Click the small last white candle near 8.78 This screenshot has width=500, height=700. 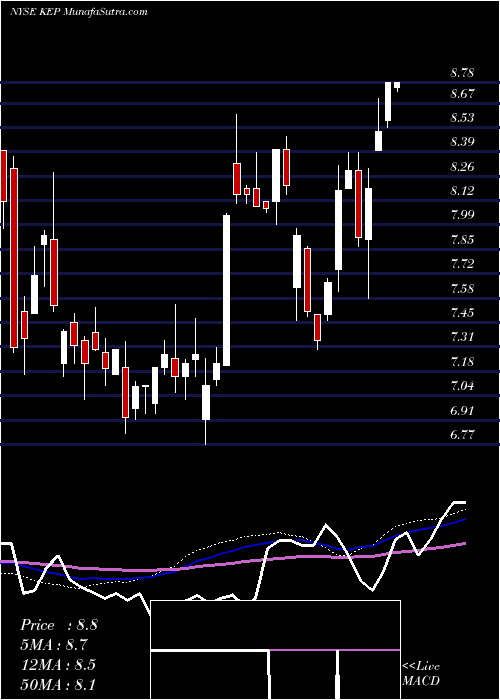(x=396, y=85)
